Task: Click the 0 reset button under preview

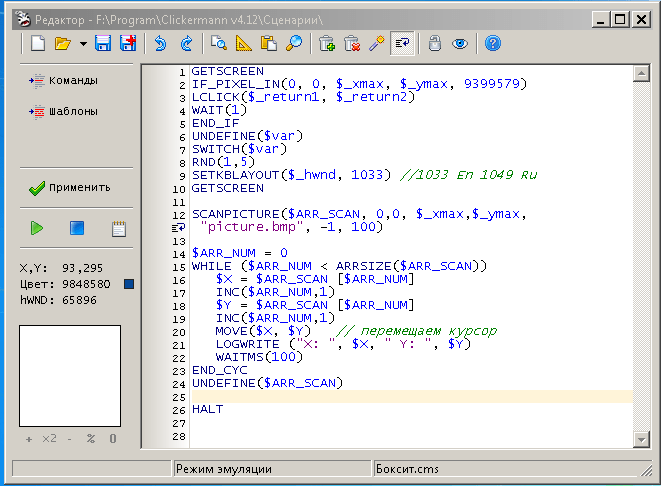Action: (x=113, y=438)
